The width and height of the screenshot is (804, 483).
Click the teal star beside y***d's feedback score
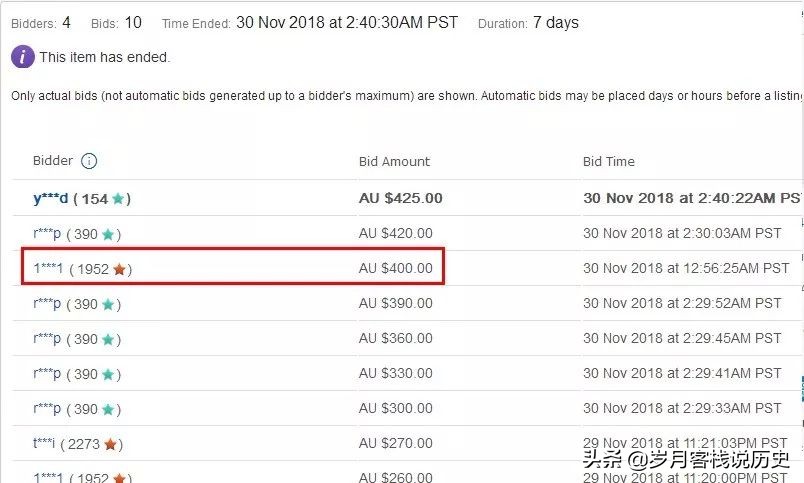click(x=118, y=199)
